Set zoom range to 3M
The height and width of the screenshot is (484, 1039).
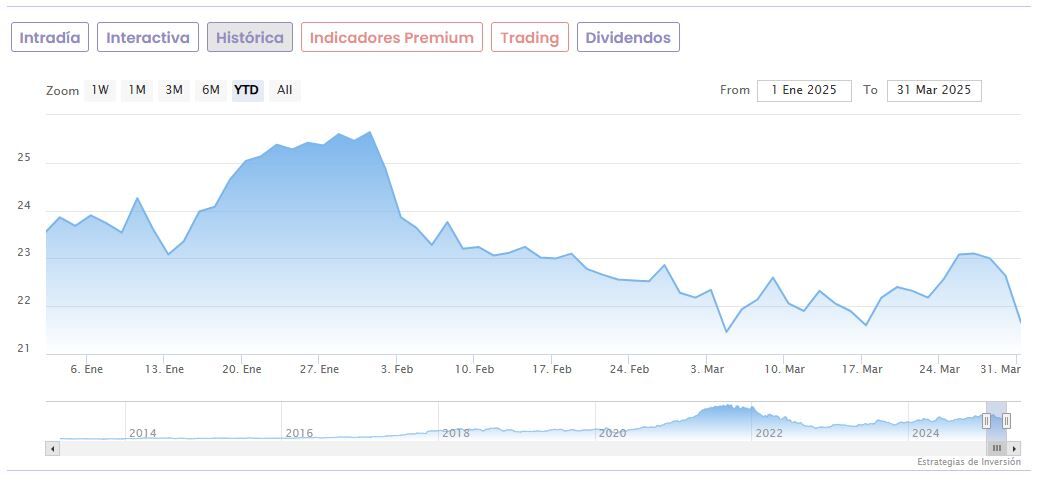[x=174, y=90]
